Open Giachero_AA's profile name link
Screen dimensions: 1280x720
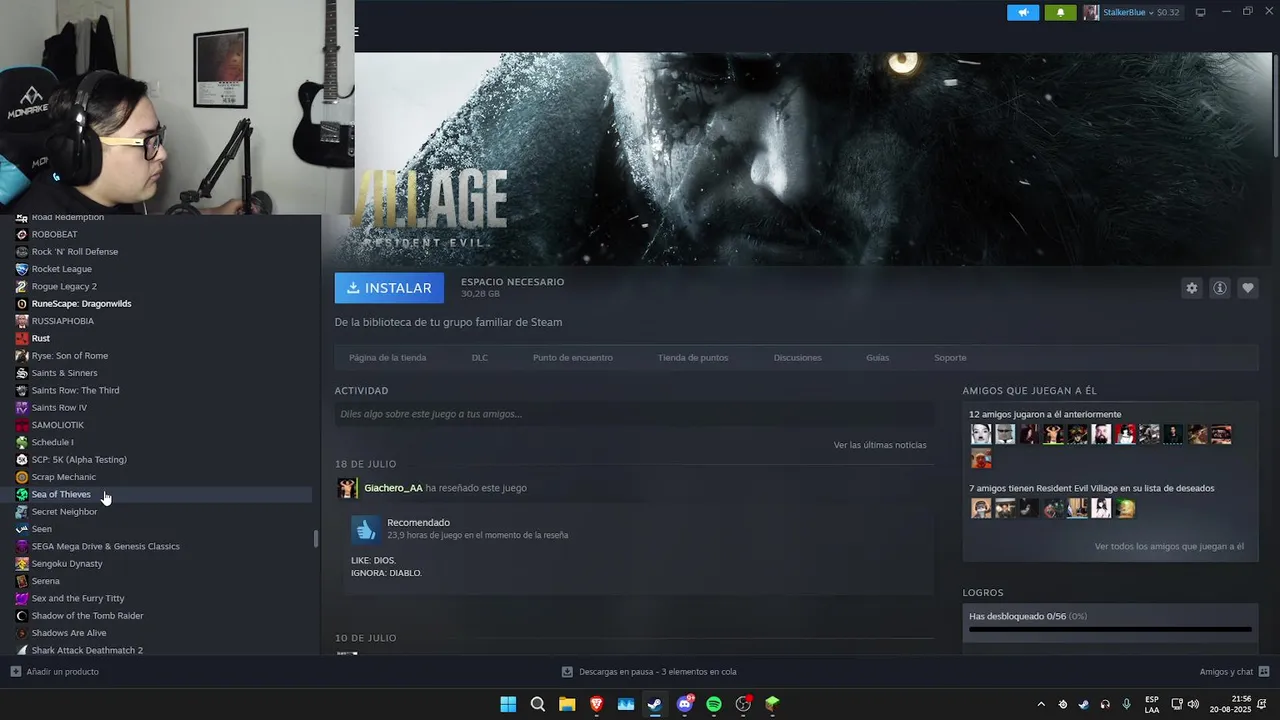pos(393,488)
